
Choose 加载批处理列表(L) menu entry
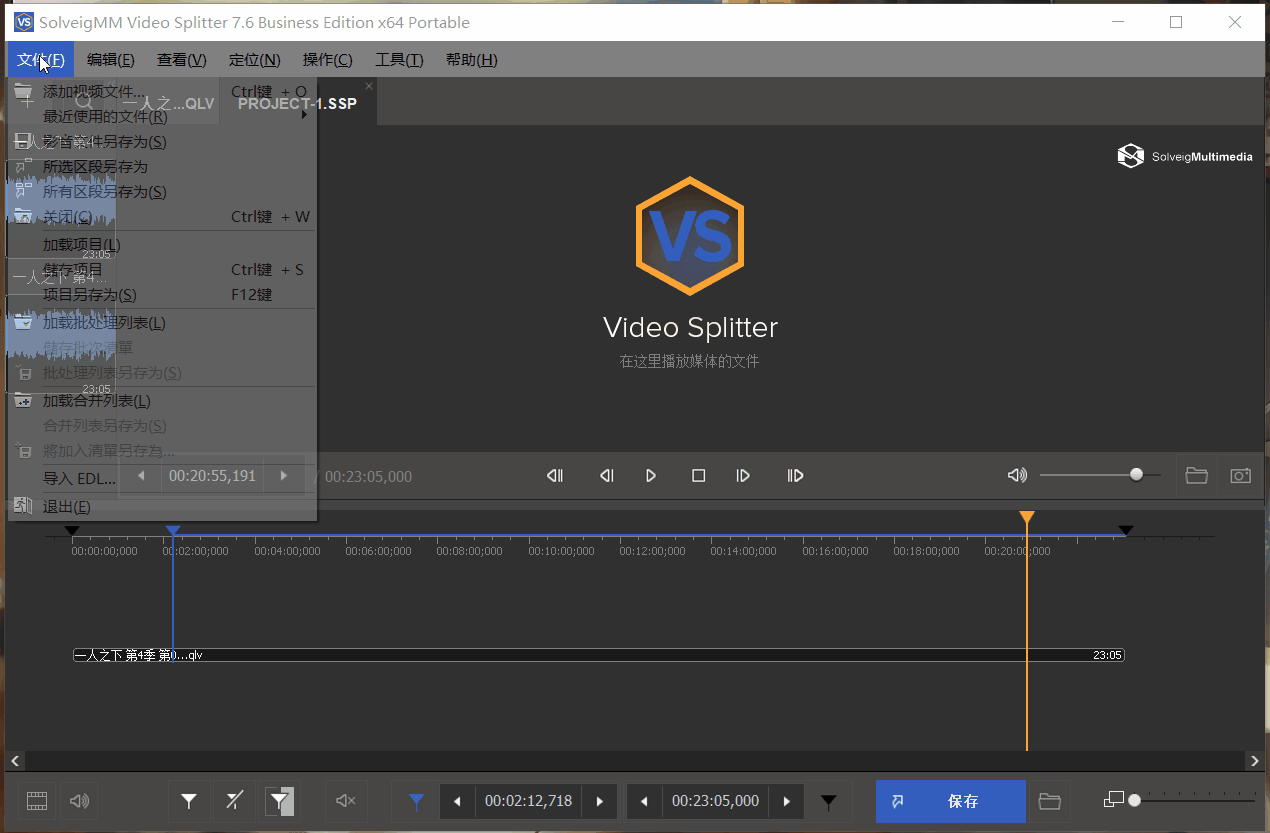pos(162,323)
